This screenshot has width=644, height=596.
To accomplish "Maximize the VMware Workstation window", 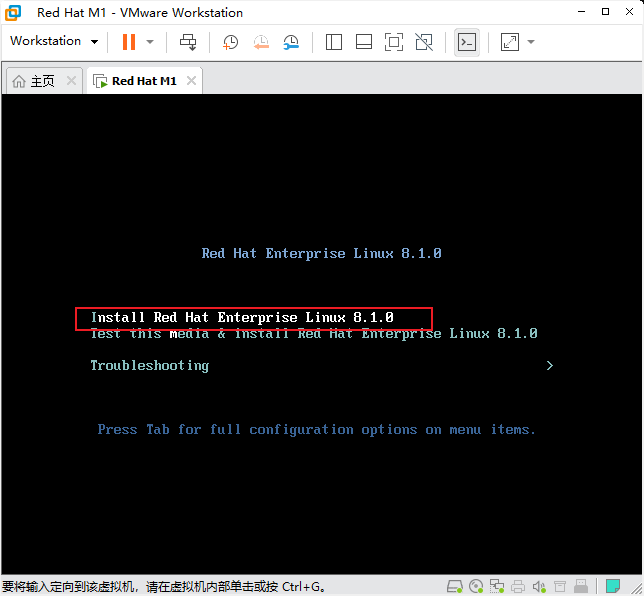I will (605, 12).
